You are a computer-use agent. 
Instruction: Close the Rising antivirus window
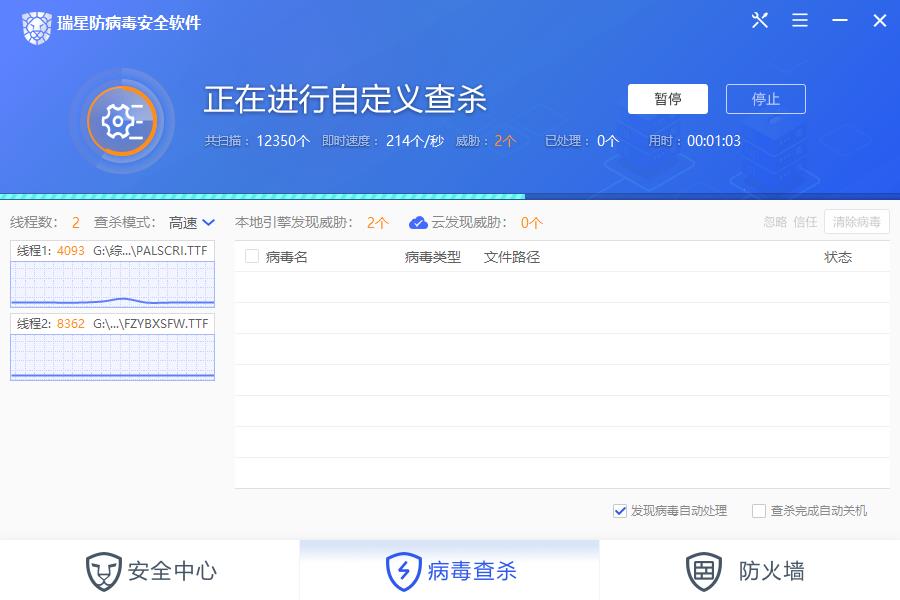[879, 21]
